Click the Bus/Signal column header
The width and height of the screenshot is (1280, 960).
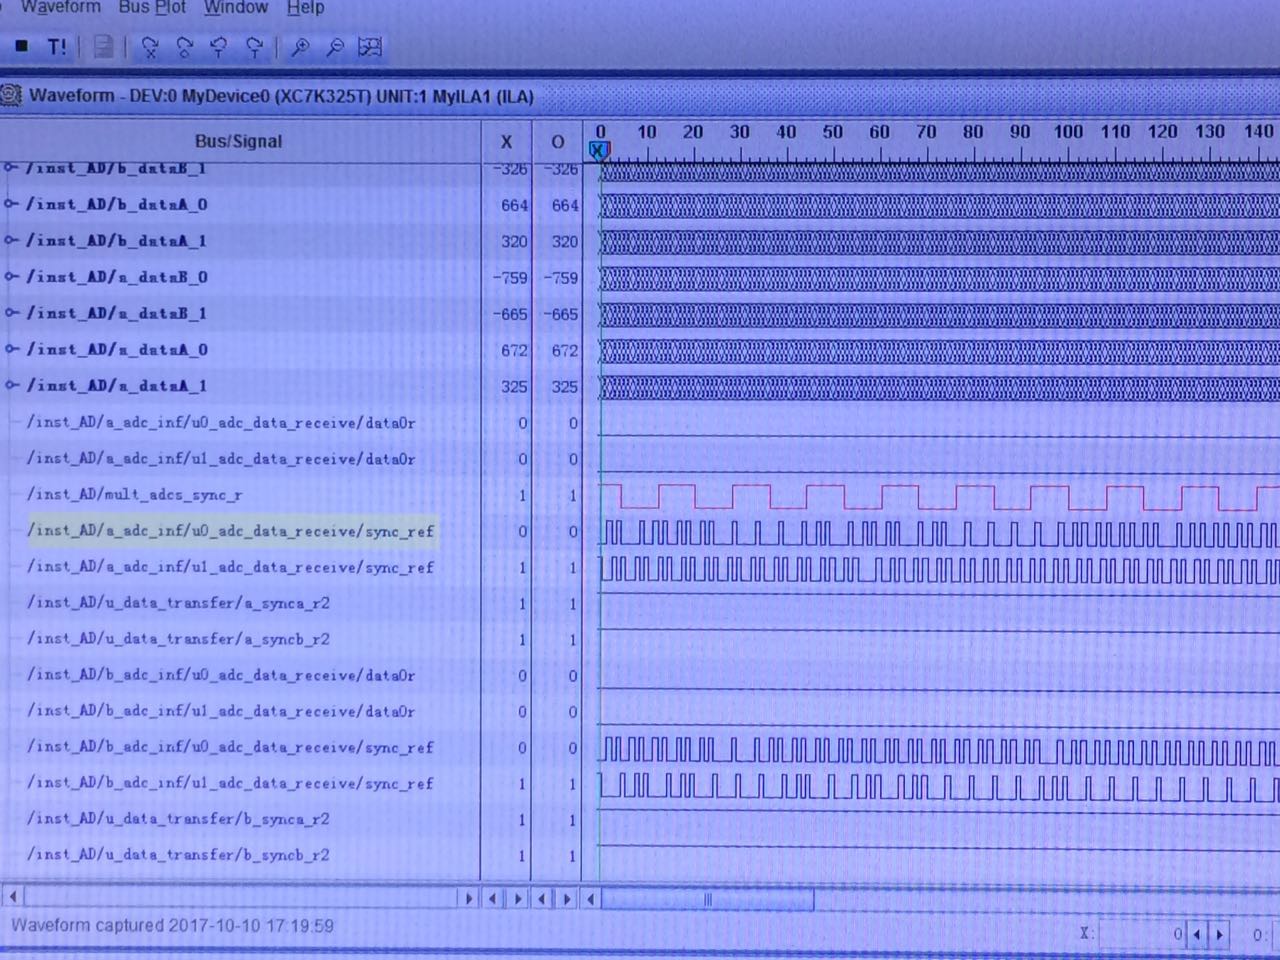tap(239, 141)
